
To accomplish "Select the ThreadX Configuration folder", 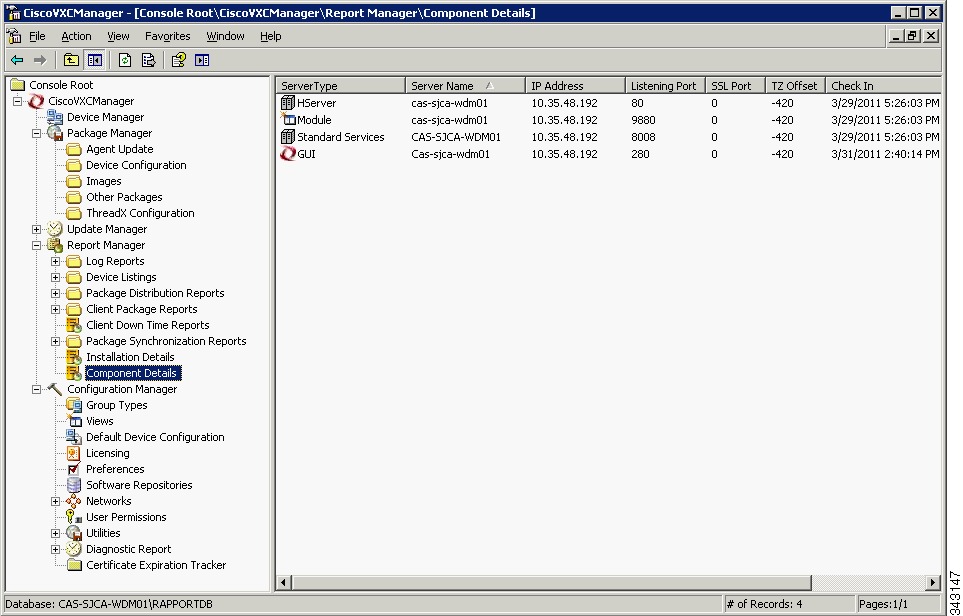I will pos(140,213).
